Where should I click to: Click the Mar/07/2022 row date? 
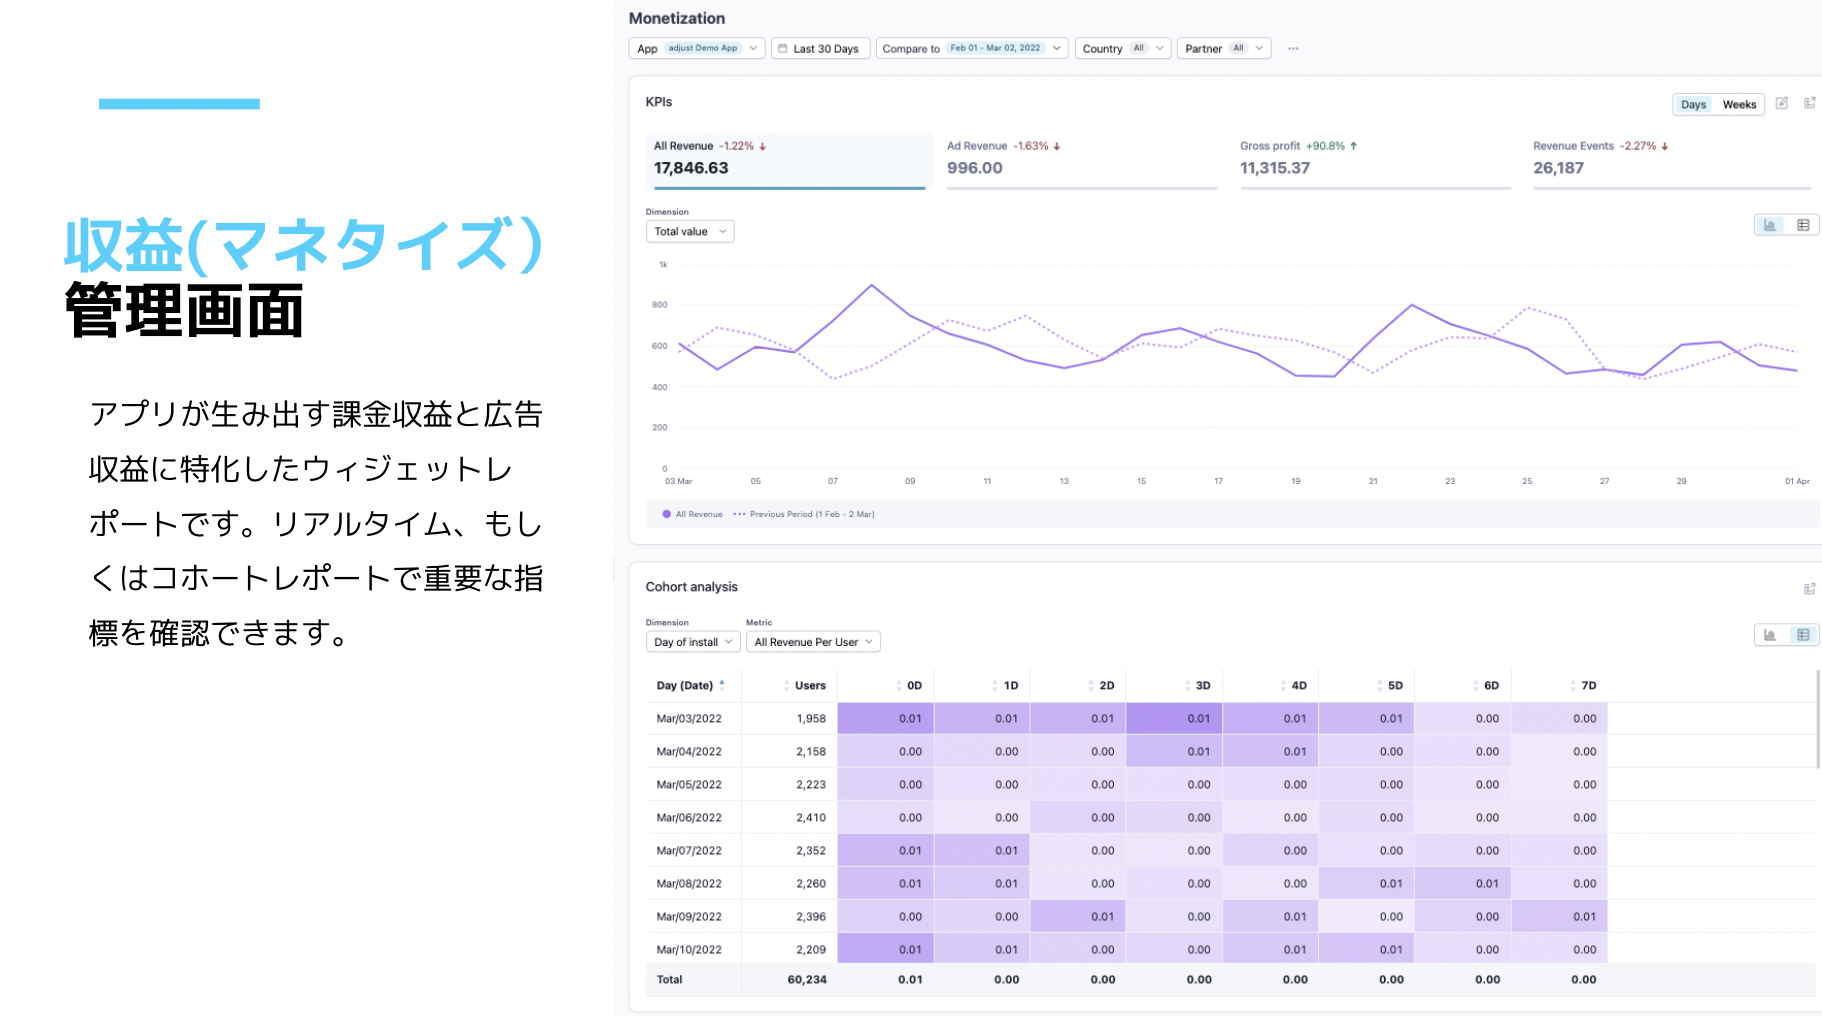point(689,850)
